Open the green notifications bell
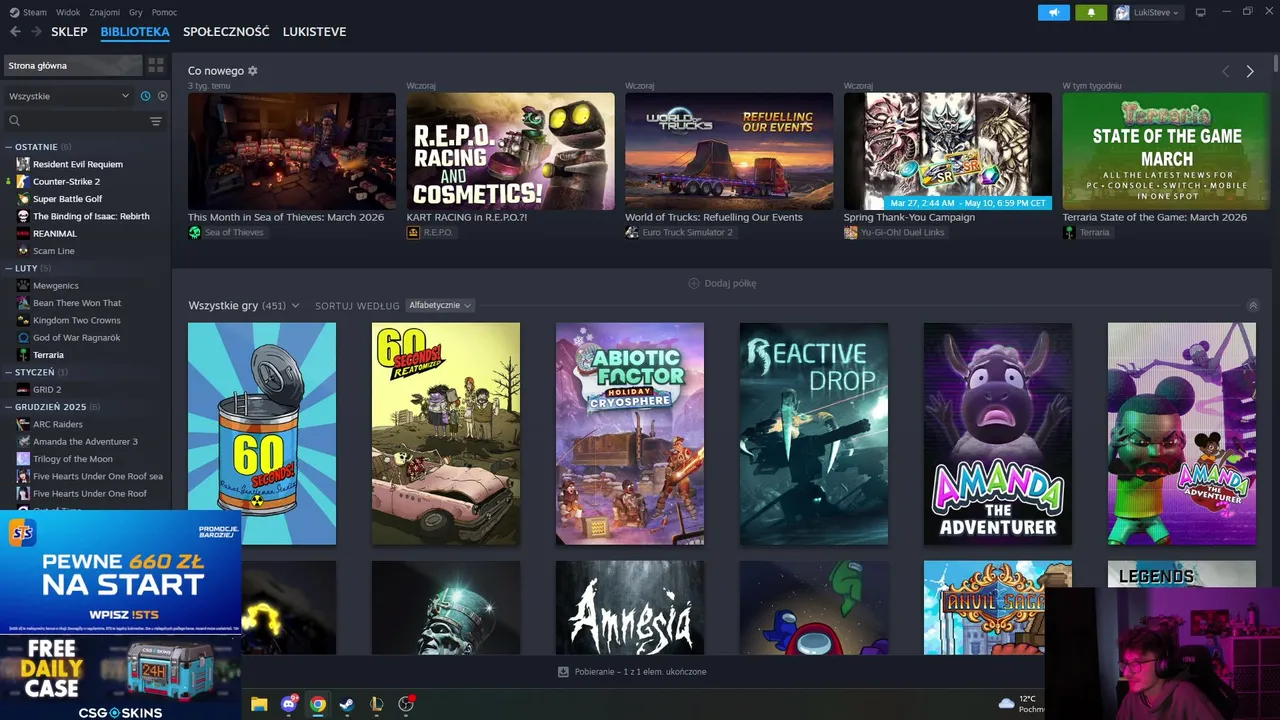The height and width of the screenshot is (720, 1280). pyautogui.click(x=1091, y=12)
